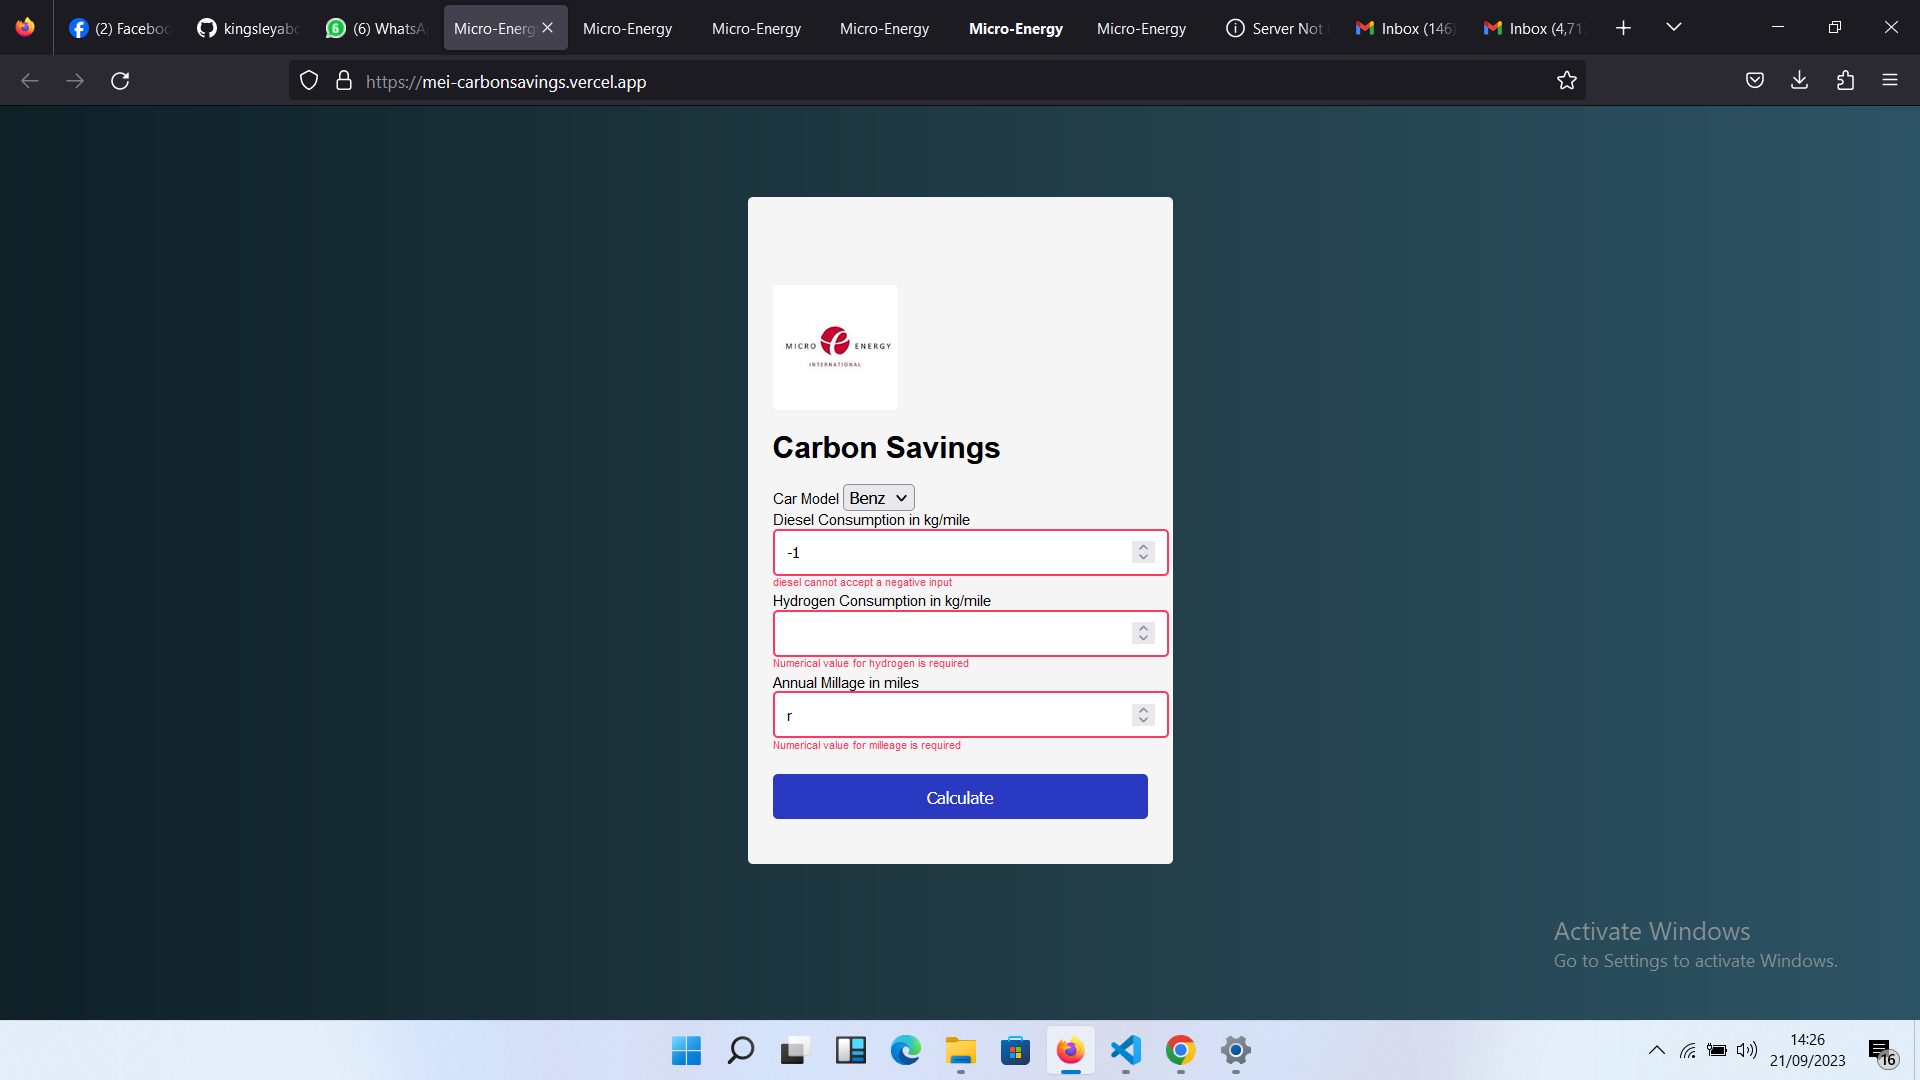Click the reload page icon

[x=120, y=81]
